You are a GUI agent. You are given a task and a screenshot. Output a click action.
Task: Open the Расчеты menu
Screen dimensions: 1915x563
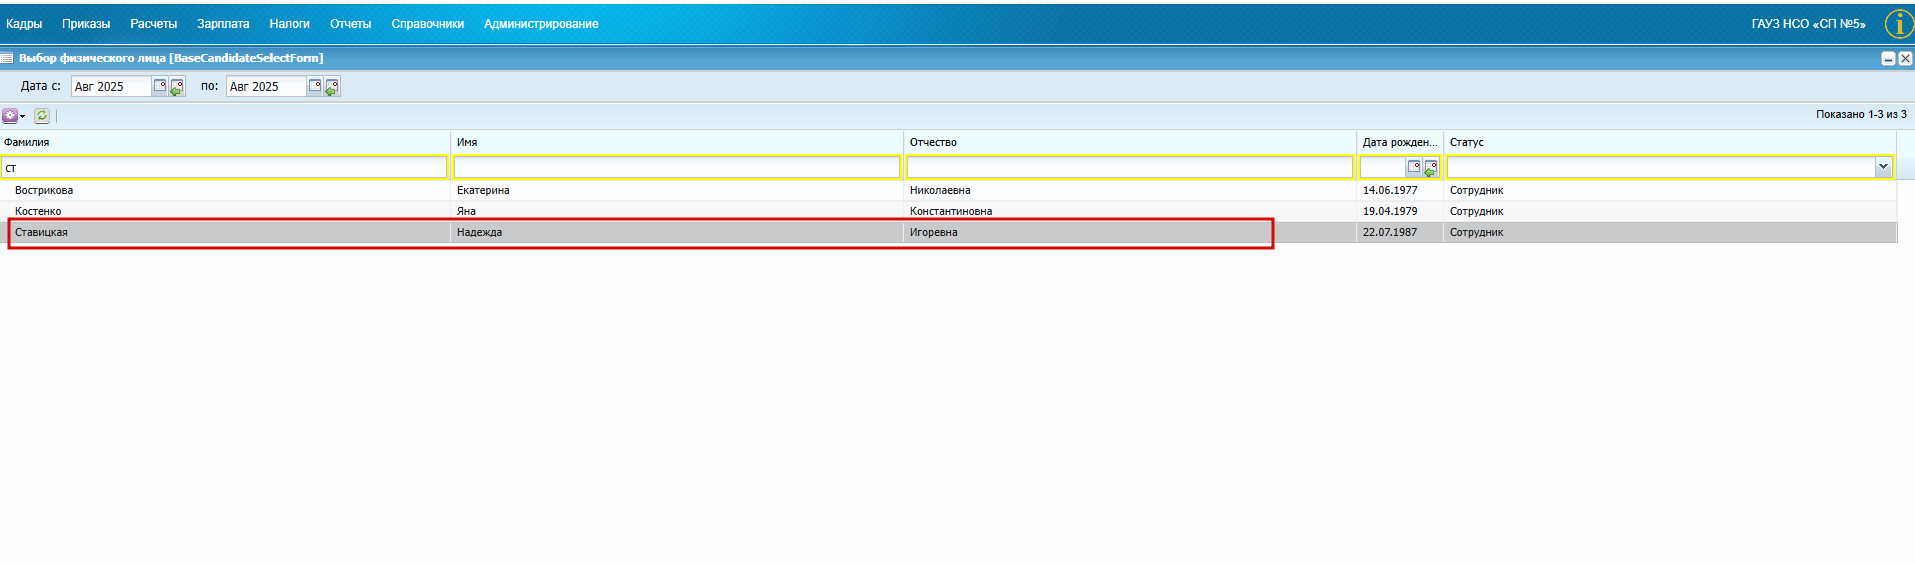tap(153, 24)
